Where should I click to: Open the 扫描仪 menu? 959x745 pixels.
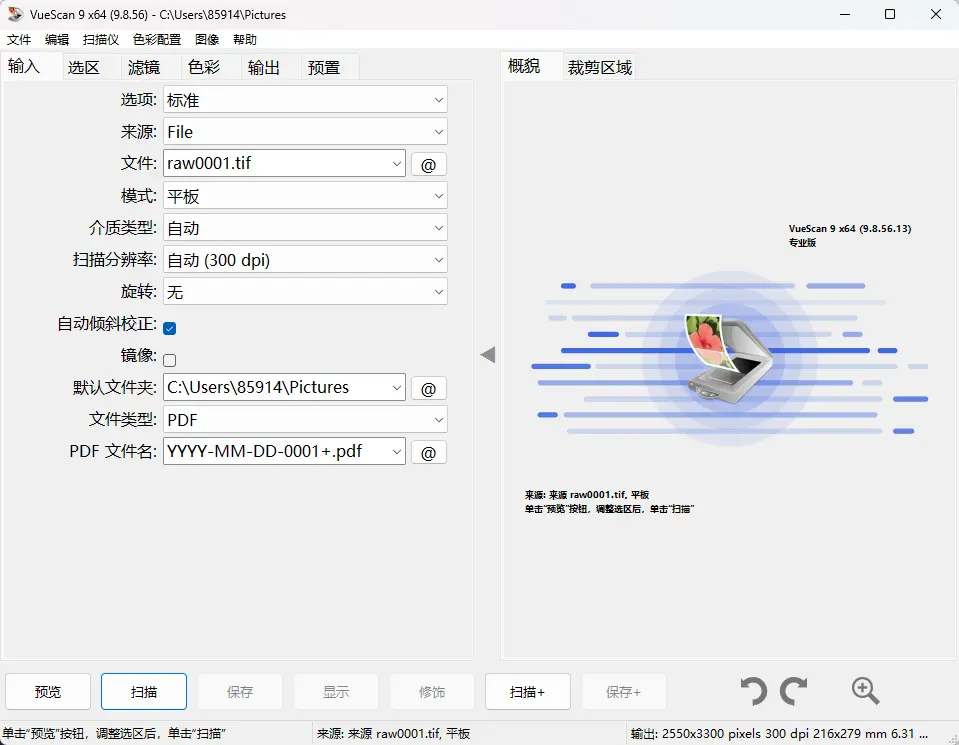(x=101, y=40)
